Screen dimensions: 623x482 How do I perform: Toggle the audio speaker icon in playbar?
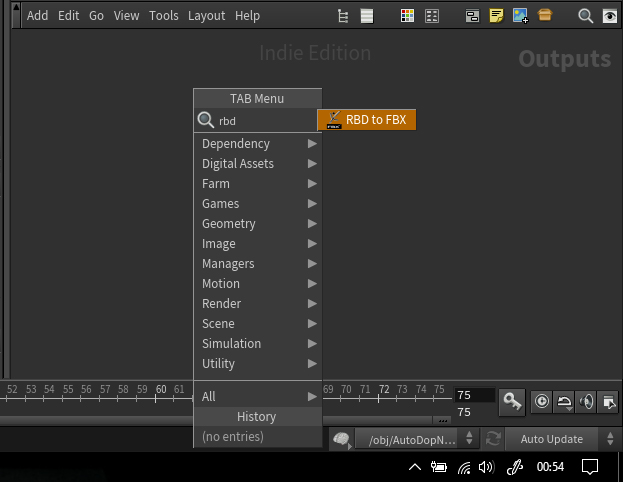pos(586,401)
